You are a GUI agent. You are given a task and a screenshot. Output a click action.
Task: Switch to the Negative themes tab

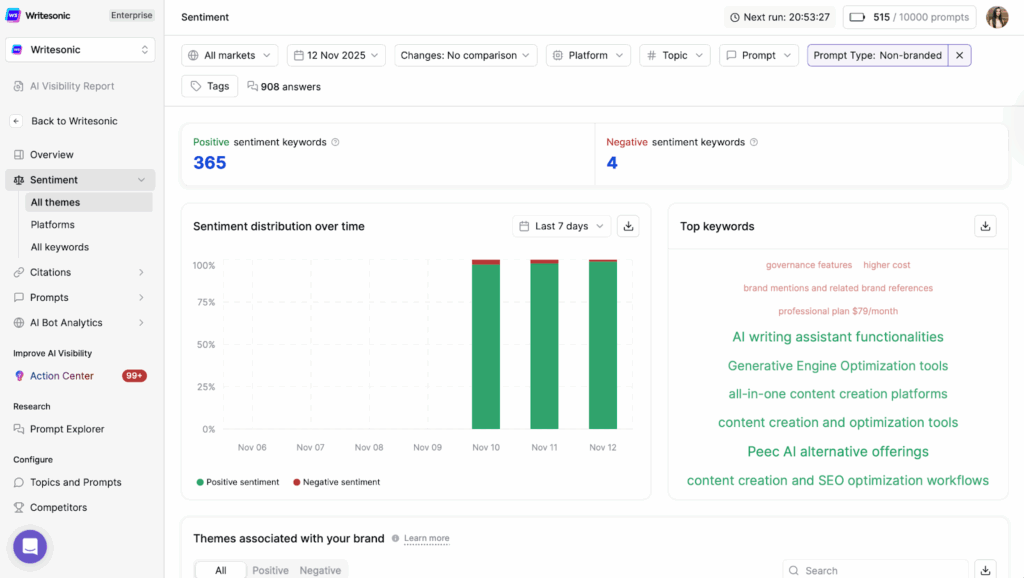[x=320, y=570]
